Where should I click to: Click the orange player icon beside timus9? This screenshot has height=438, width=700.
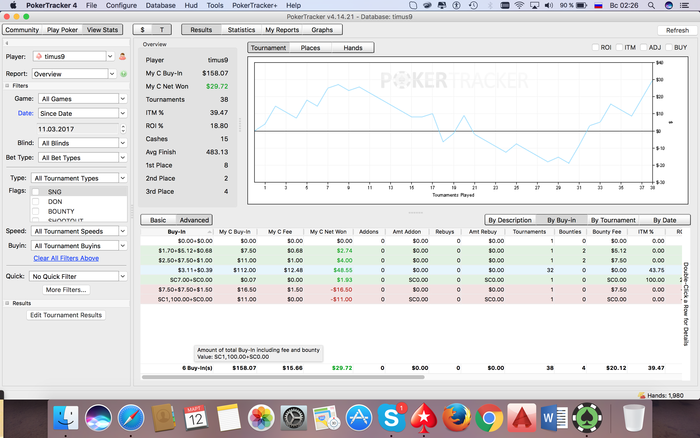point(122,57)
